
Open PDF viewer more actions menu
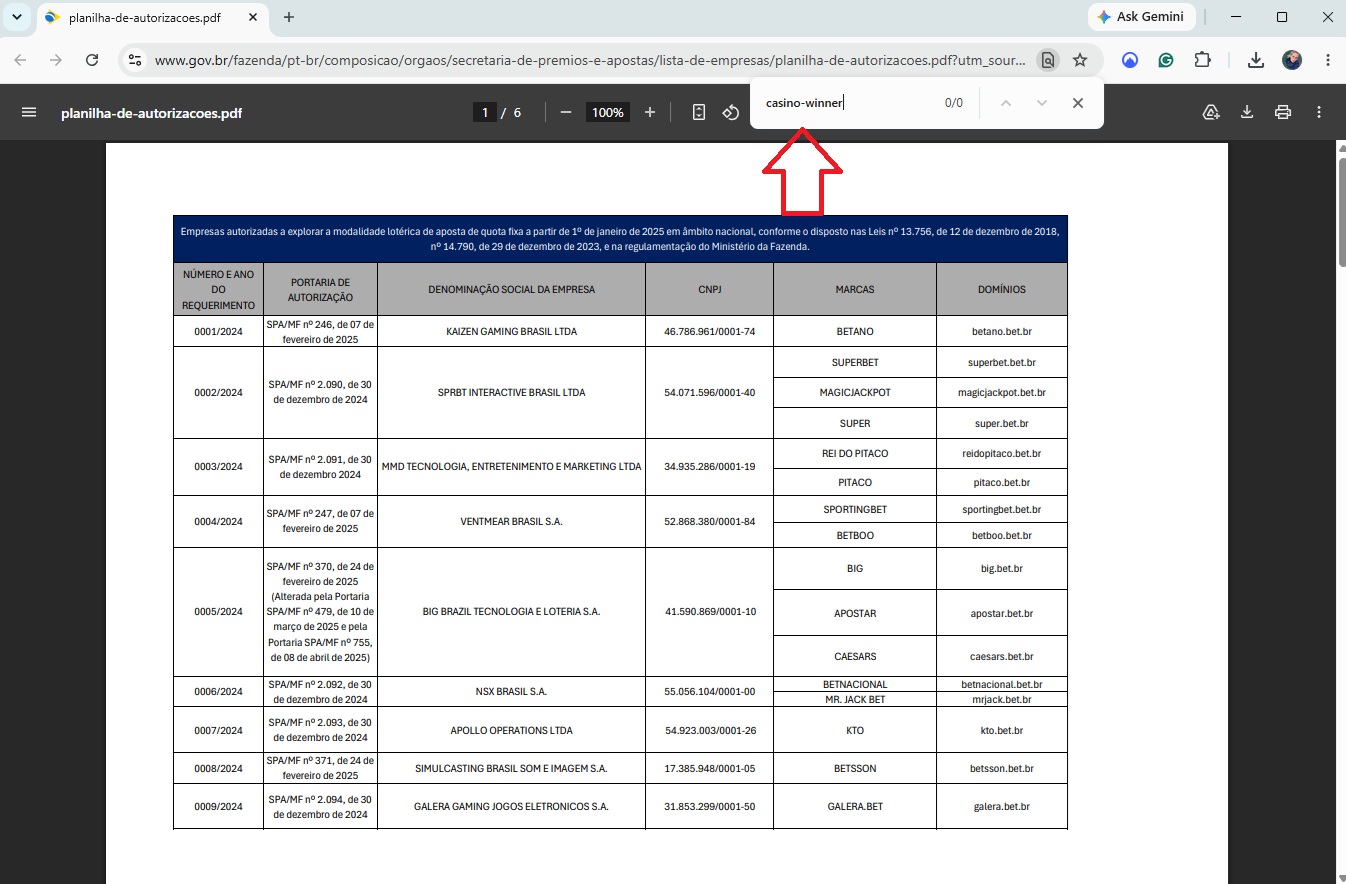pos(1319,112)
